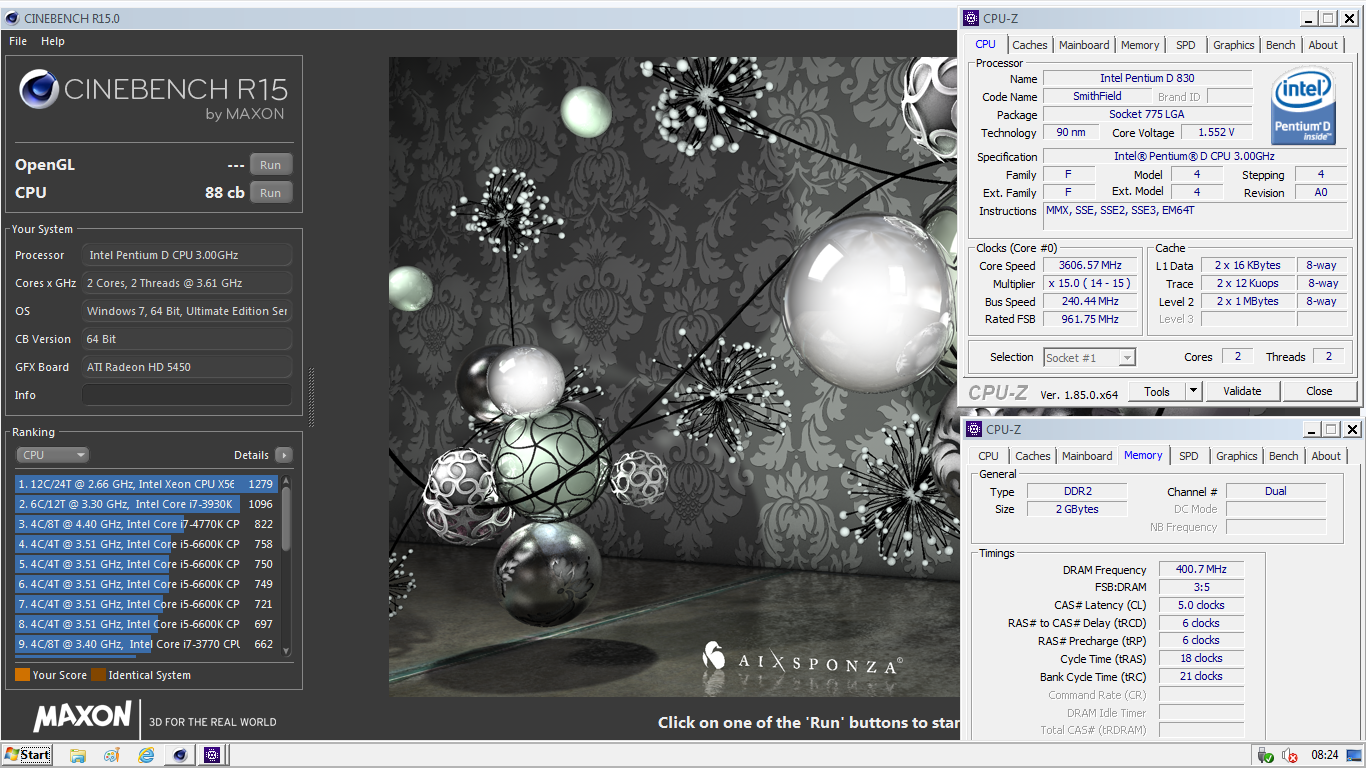The height and width of the screenshot is (768, 1366).
Task: Click the Cinebench title bar app icon
Action: [x=11, y=17]
